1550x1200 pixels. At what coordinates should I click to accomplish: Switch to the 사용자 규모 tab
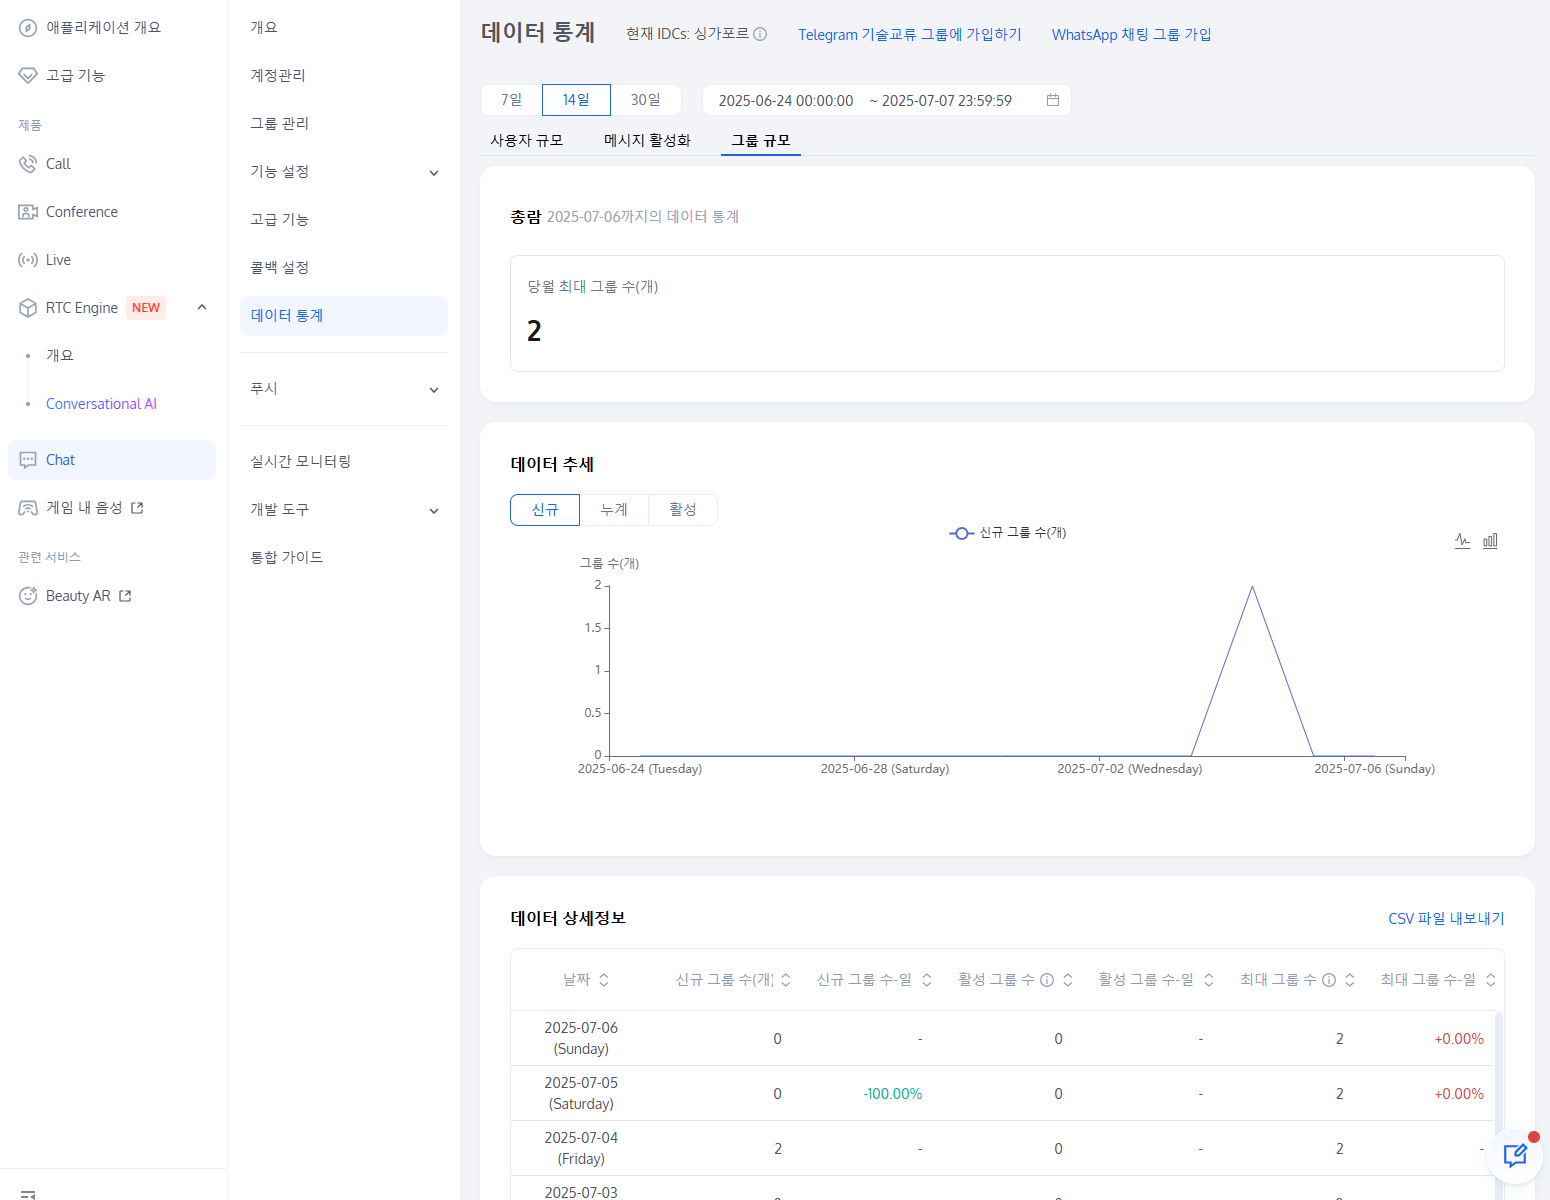coord(526,140)
